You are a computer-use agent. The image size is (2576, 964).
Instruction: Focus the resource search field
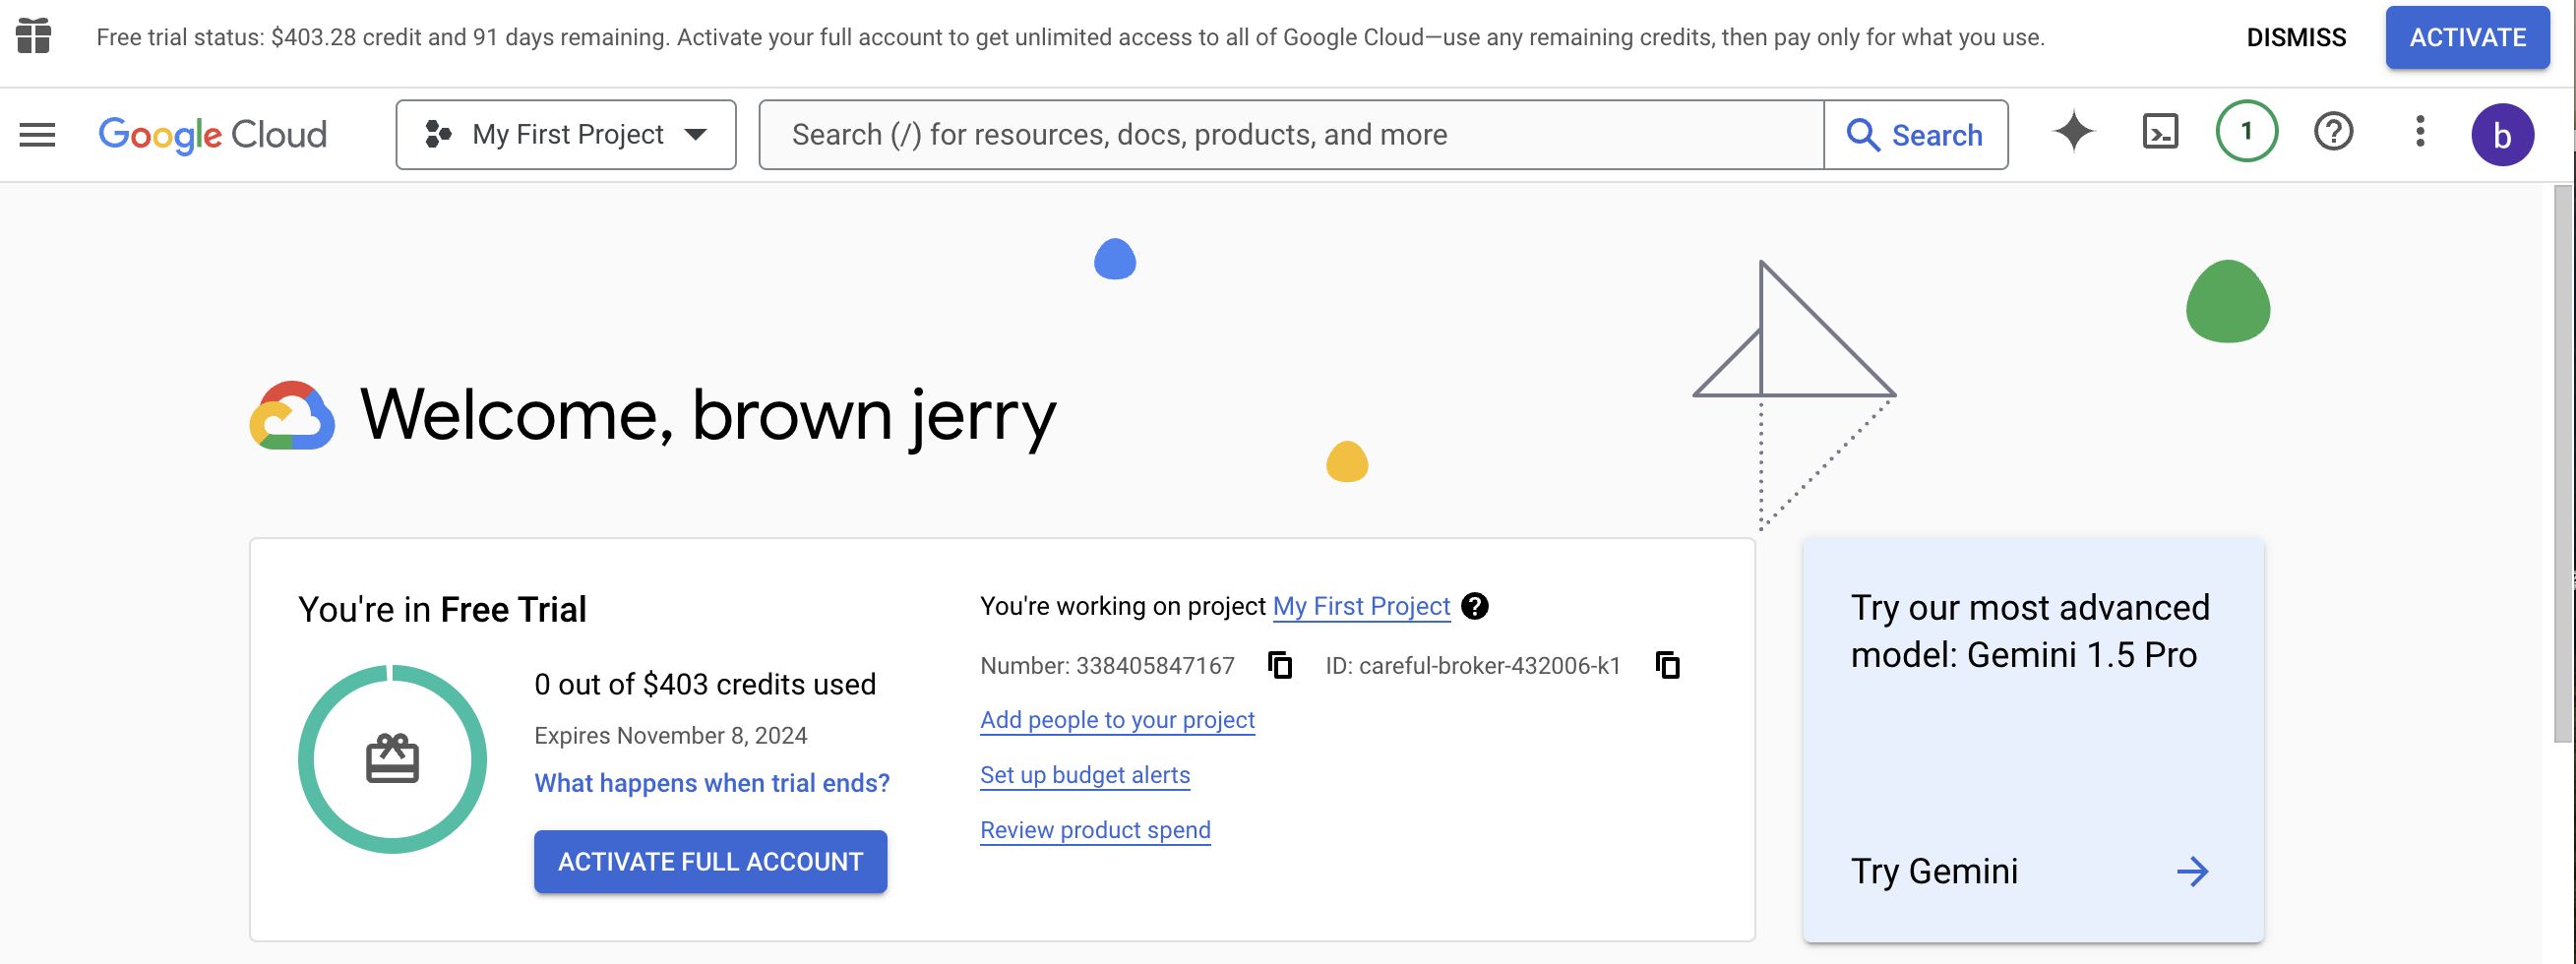1291,134
